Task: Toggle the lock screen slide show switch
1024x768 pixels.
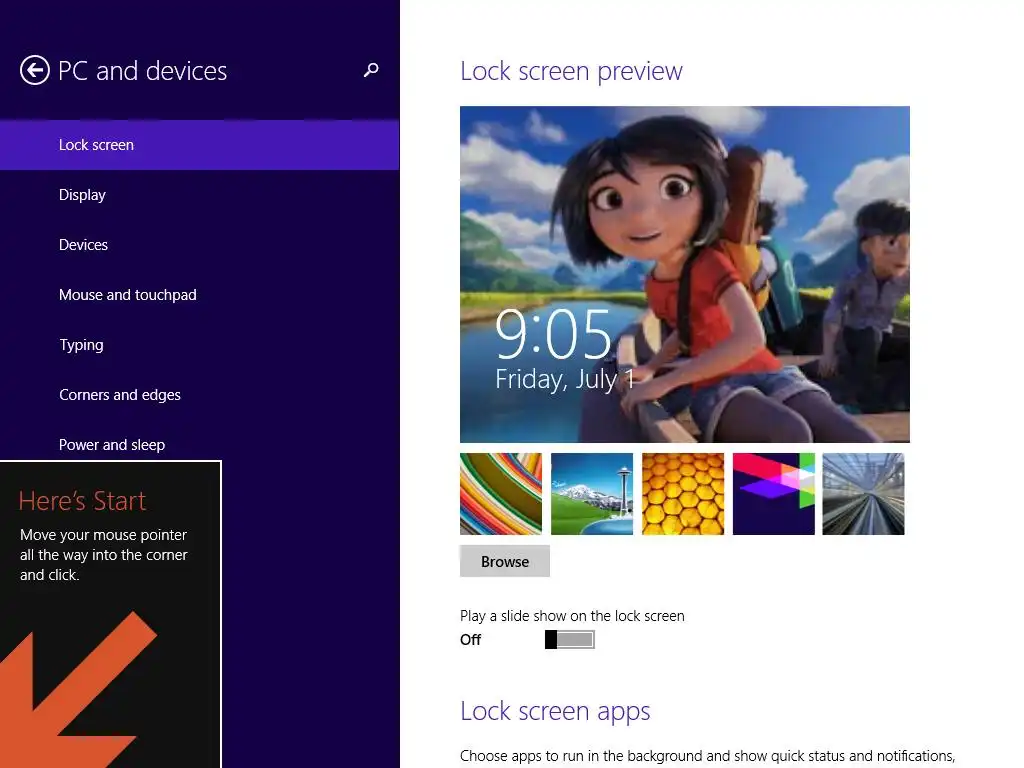Action: 569,639
